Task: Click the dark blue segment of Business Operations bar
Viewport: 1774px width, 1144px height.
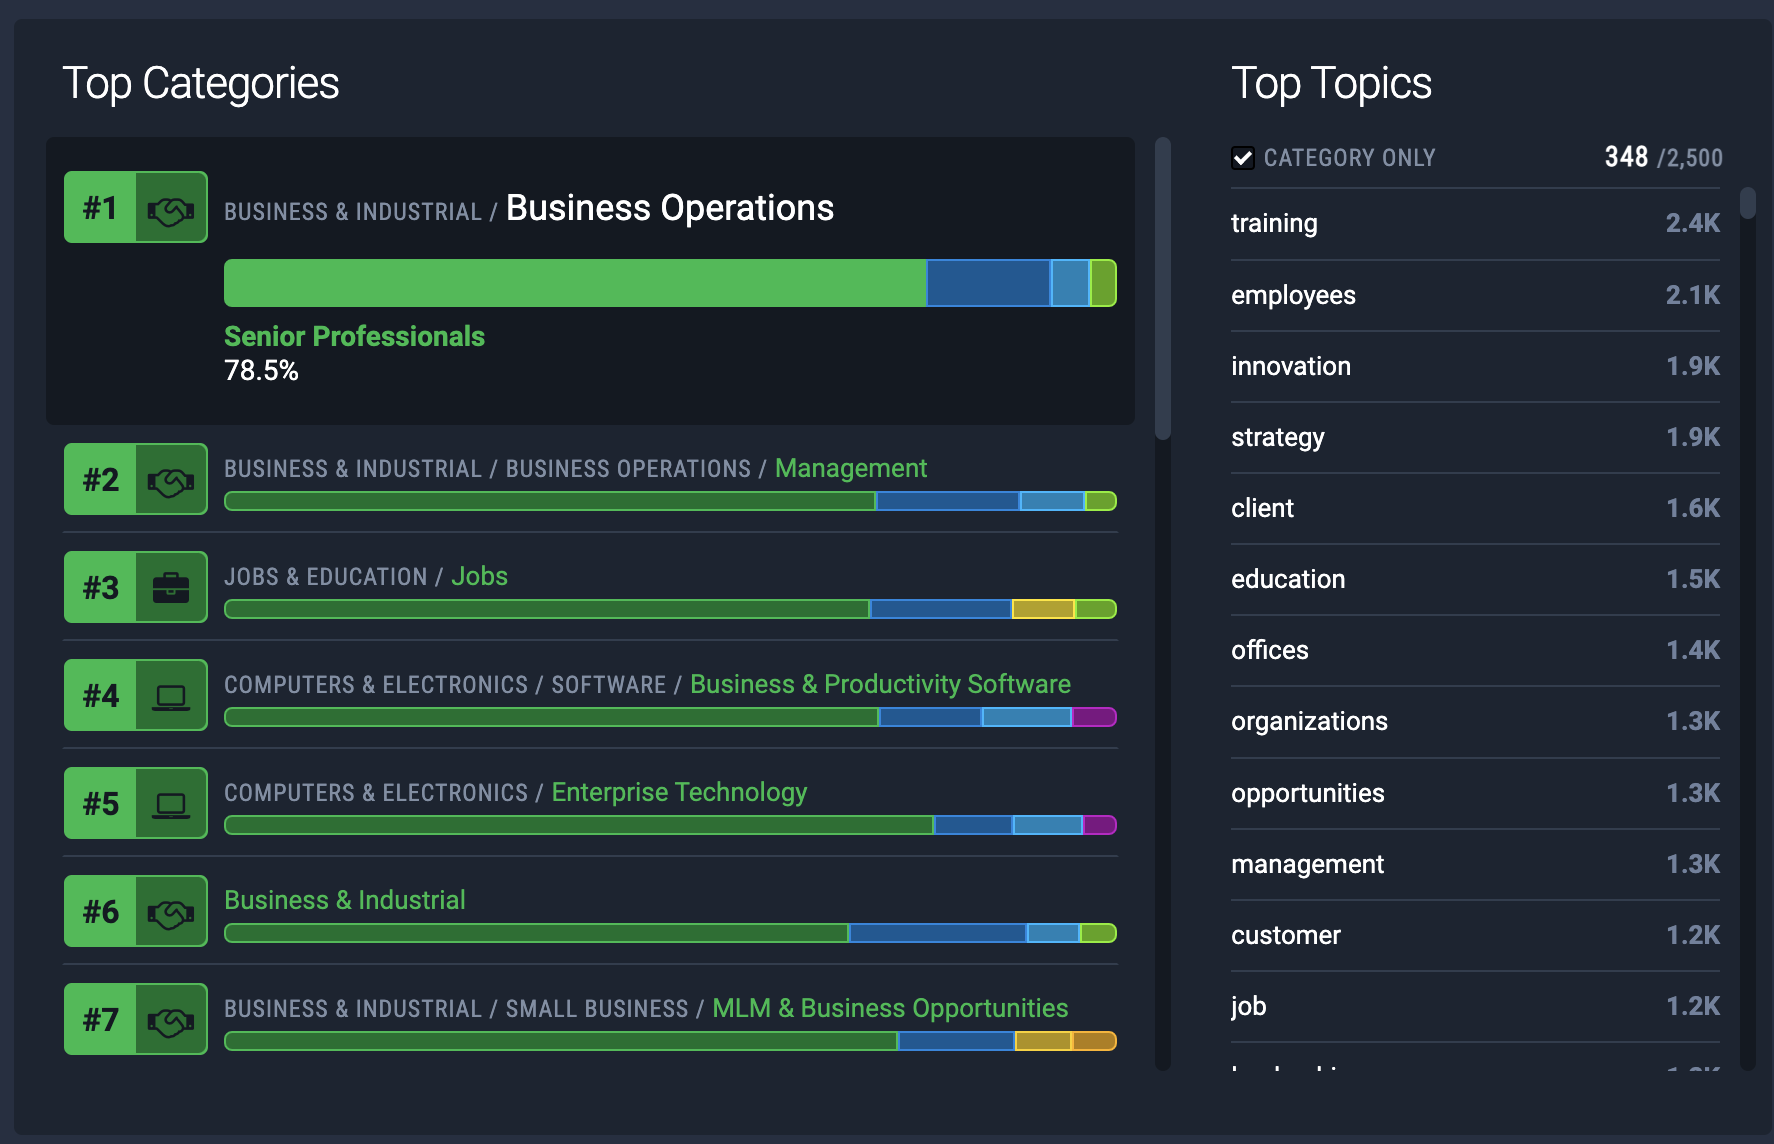Action: pos(988,283)
